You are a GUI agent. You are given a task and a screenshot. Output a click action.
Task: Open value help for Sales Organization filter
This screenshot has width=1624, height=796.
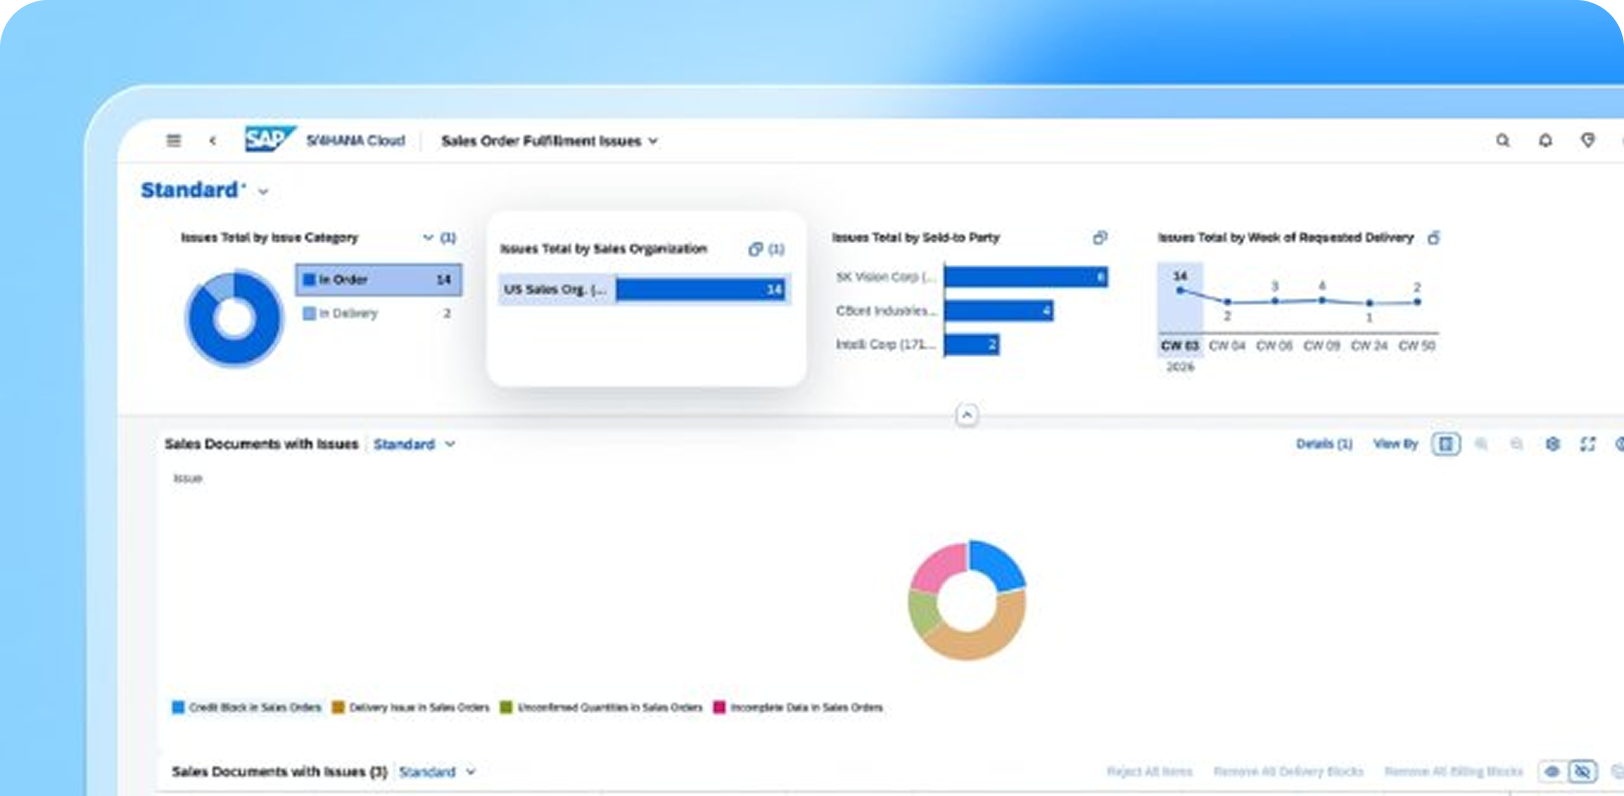click(756, 249)
